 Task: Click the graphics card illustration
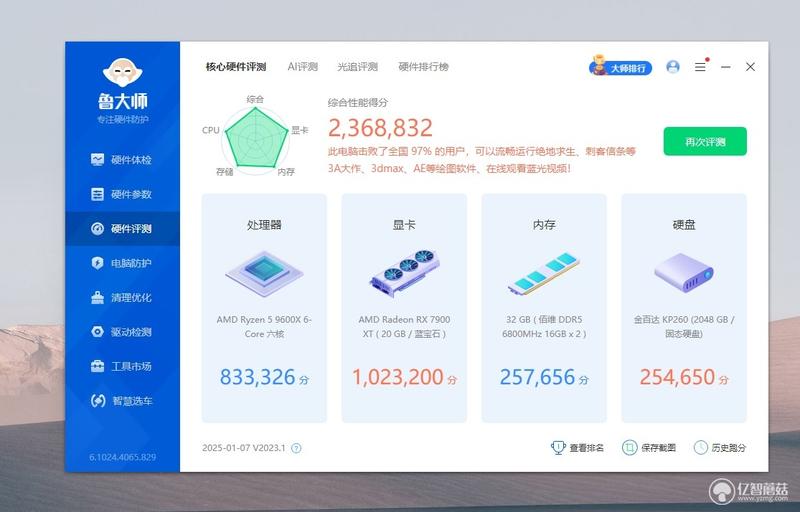click(x=405, y=273)
